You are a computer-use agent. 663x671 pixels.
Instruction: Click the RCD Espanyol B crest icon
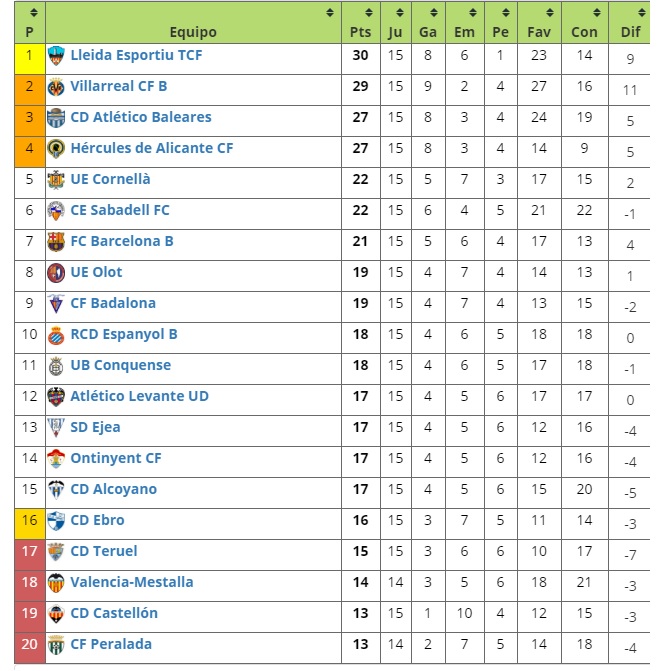(x=56, y=335)
